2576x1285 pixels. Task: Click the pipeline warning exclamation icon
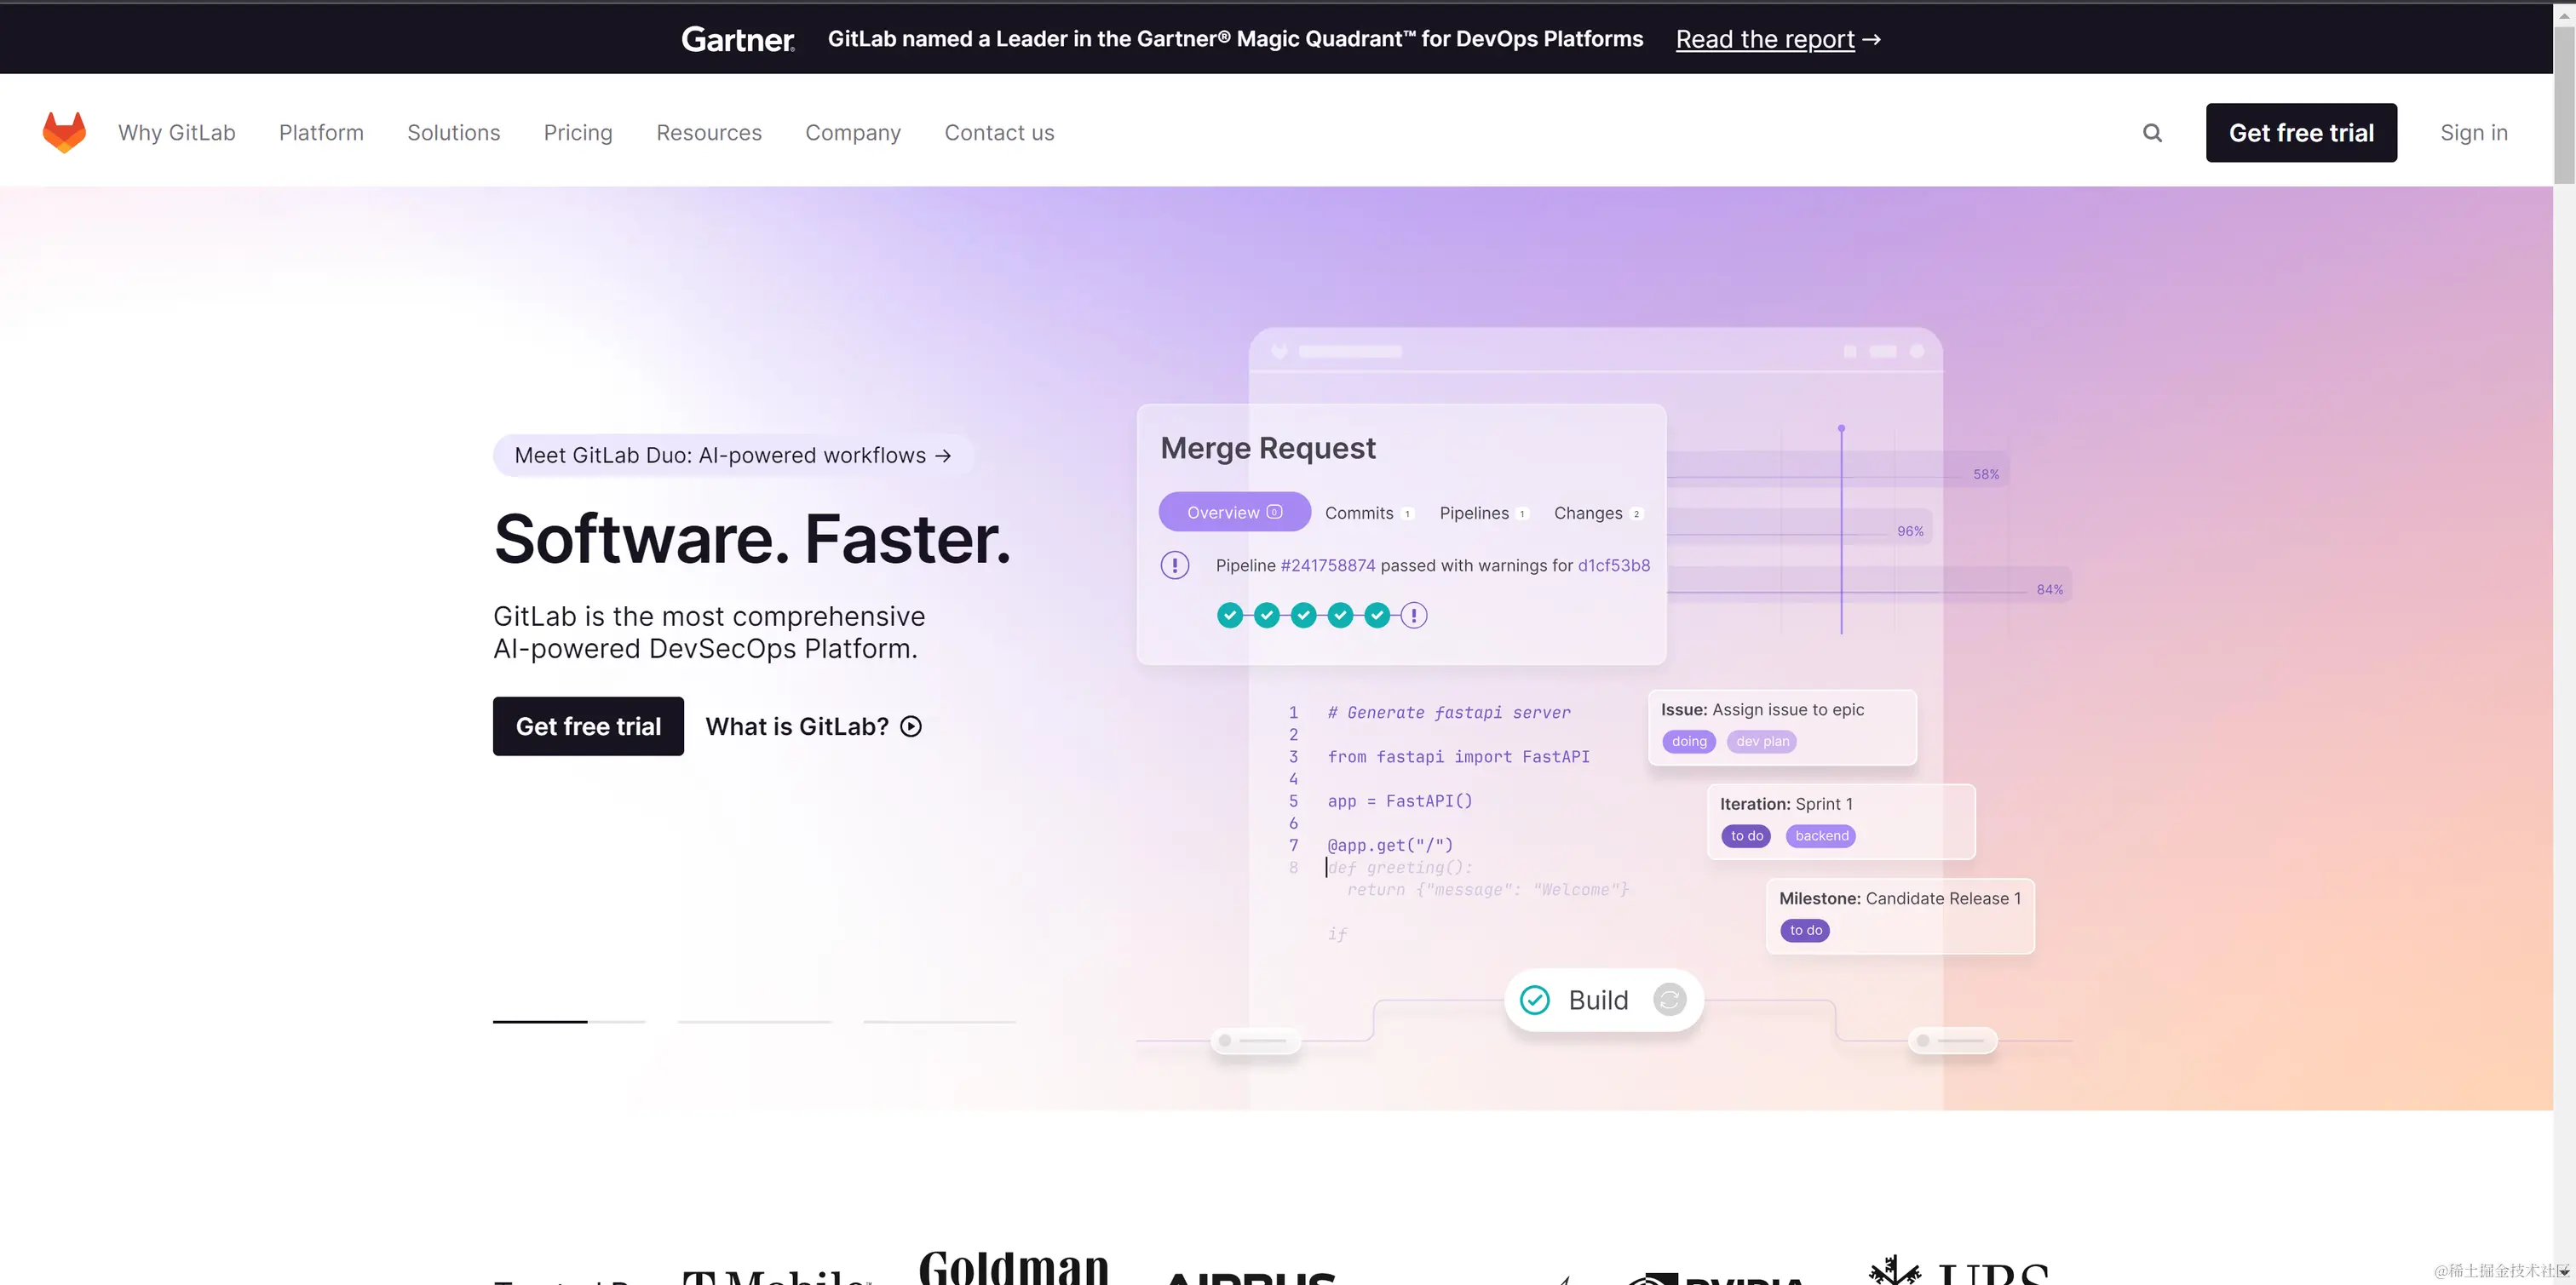pos(1175,565)
